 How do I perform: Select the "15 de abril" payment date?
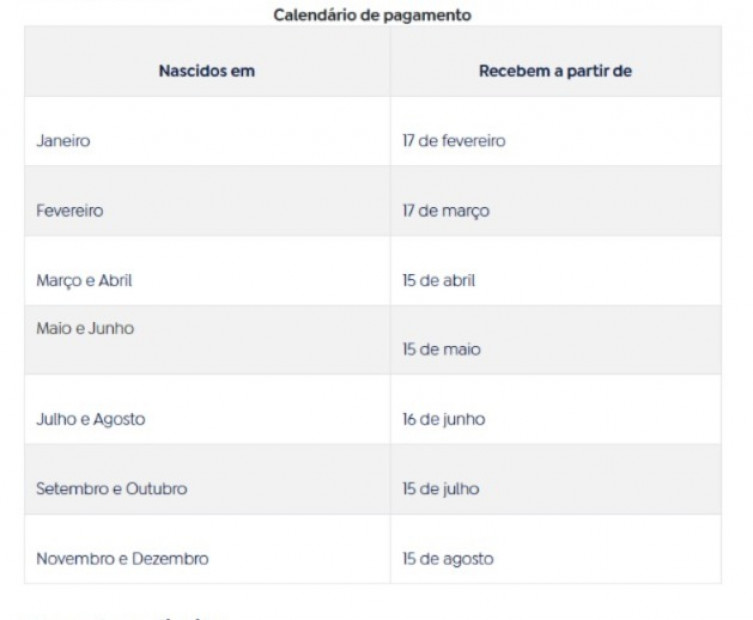click(x=438, y=281)
